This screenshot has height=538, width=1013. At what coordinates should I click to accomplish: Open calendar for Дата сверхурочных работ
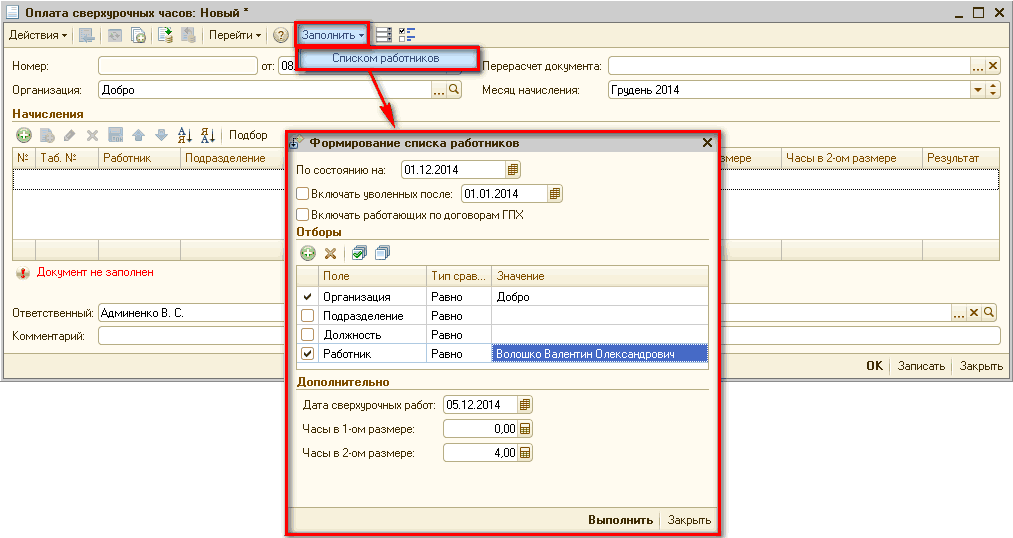(526, 405)
